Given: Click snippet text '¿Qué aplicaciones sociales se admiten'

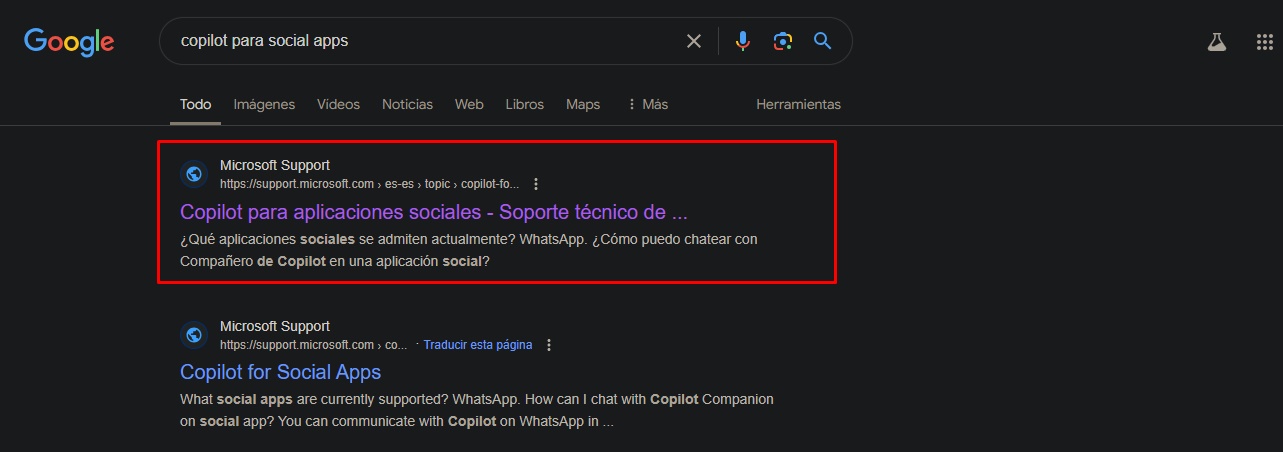Looking at the screenshot, I should 307,240.
